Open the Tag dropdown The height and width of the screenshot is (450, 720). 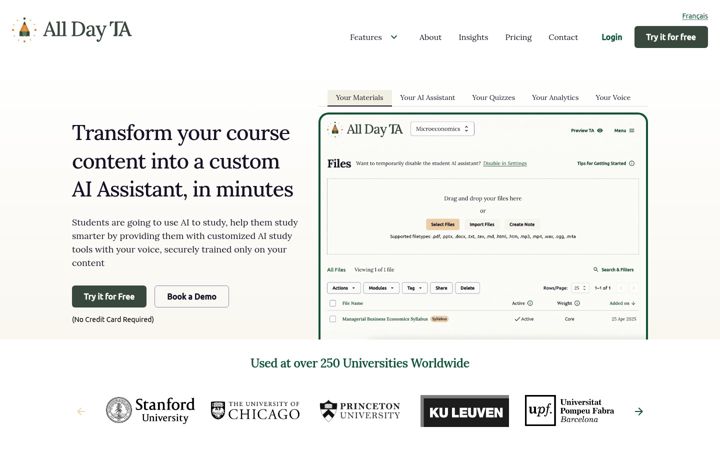414,288
